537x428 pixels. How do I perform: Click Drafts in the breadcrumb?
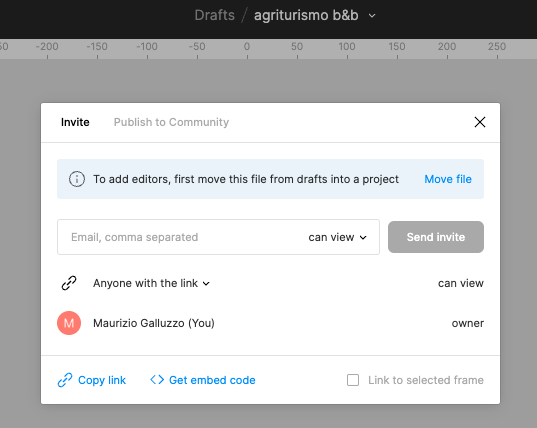(214, 15)
